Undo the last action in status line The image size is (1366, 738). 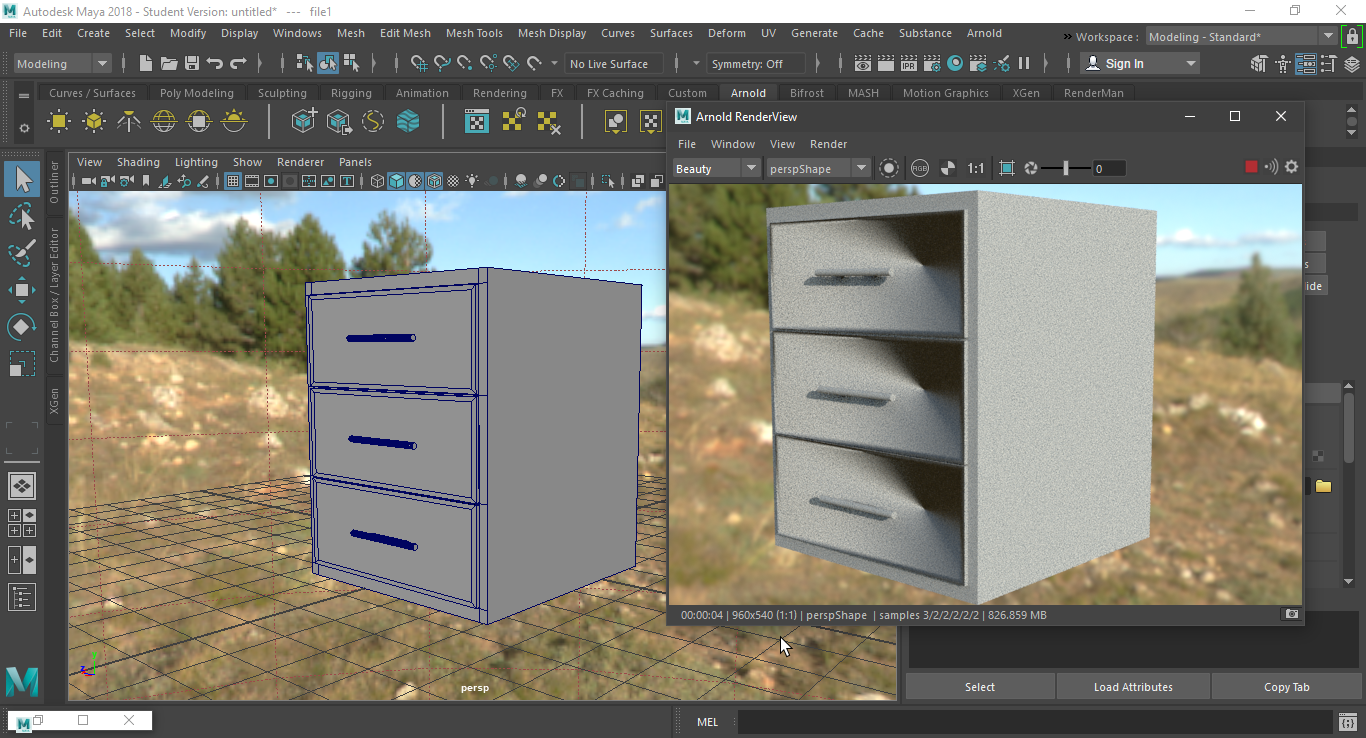click(x=215, y=64)
